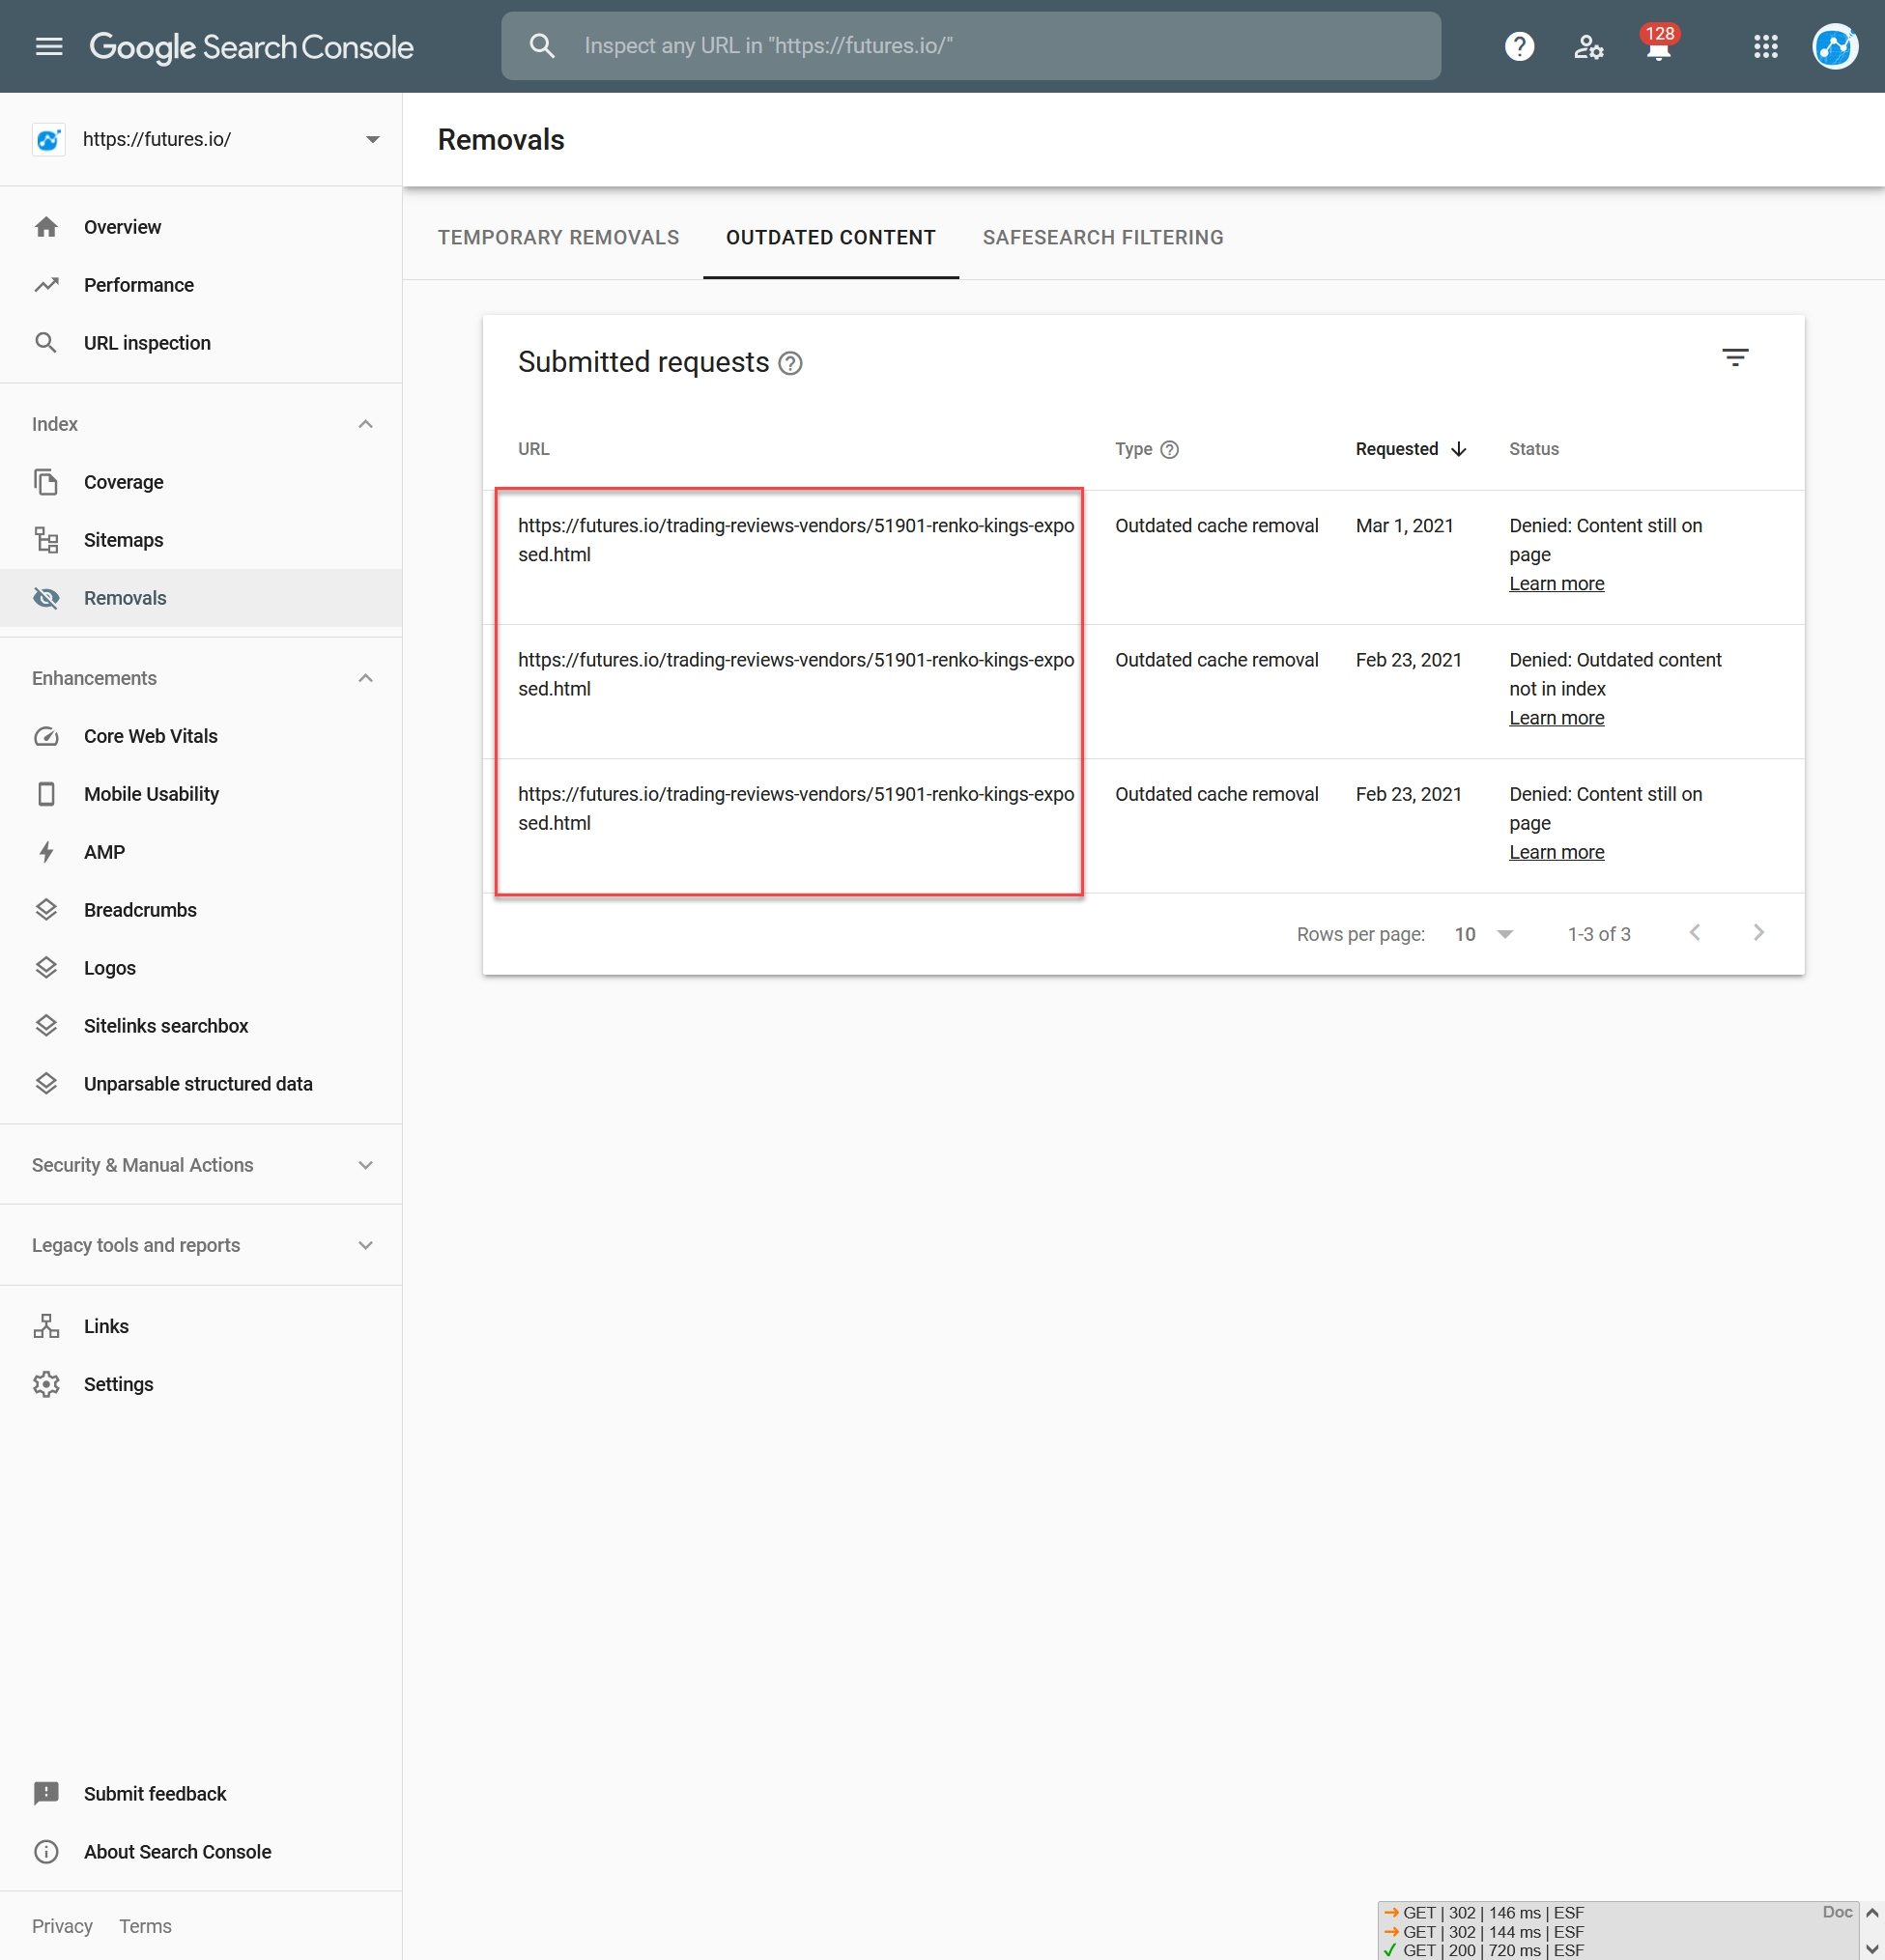Select the Outdated Content tab

coord(831,237)
